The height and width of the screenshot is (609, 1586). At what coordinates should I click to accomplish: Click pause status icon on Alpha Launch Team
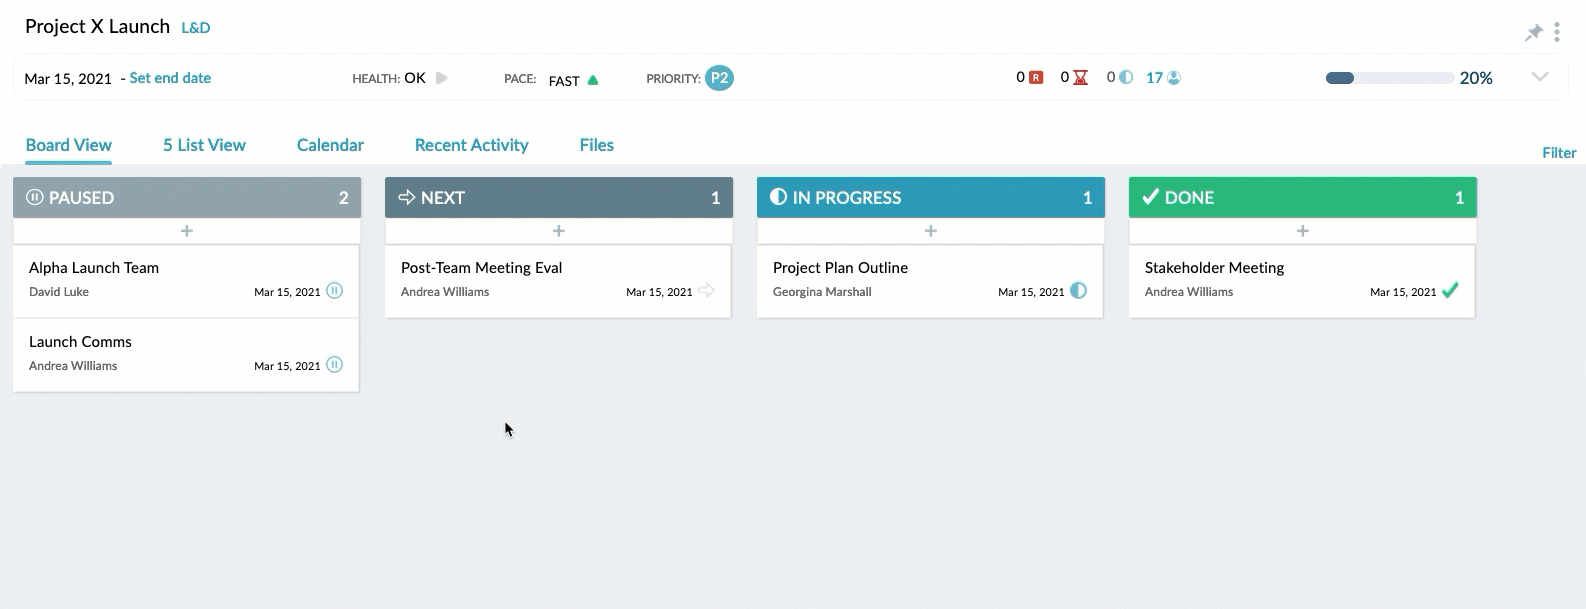coord(335,291)
